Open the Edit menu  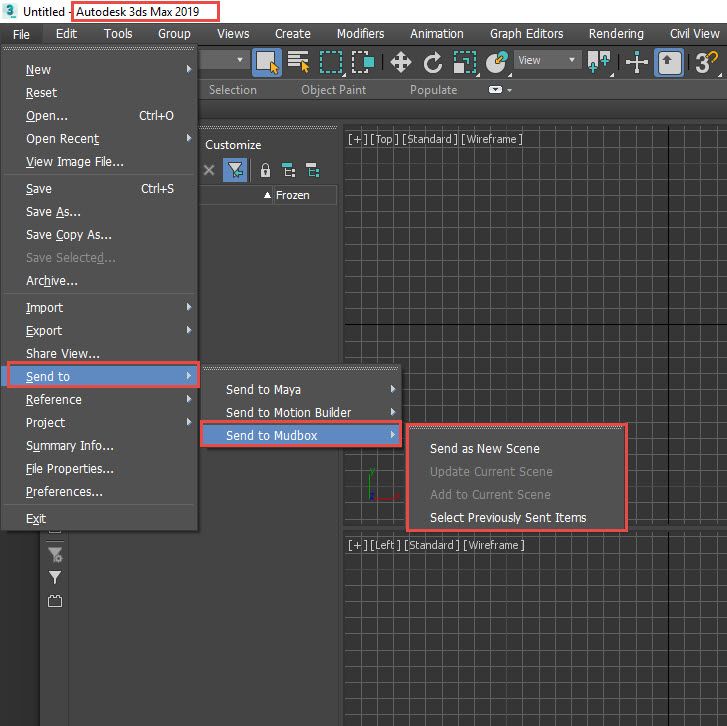(x=66, y=34)
